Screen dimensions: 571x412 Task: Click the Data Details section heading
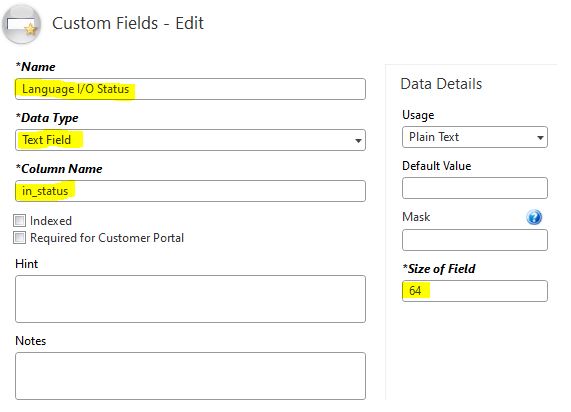(x=441, y=84)
